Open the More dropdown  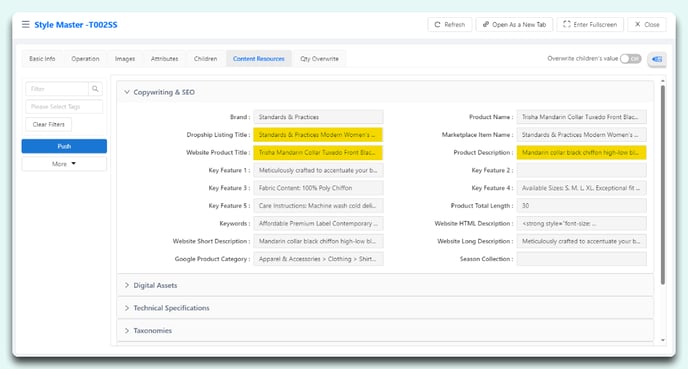[64, 164]
